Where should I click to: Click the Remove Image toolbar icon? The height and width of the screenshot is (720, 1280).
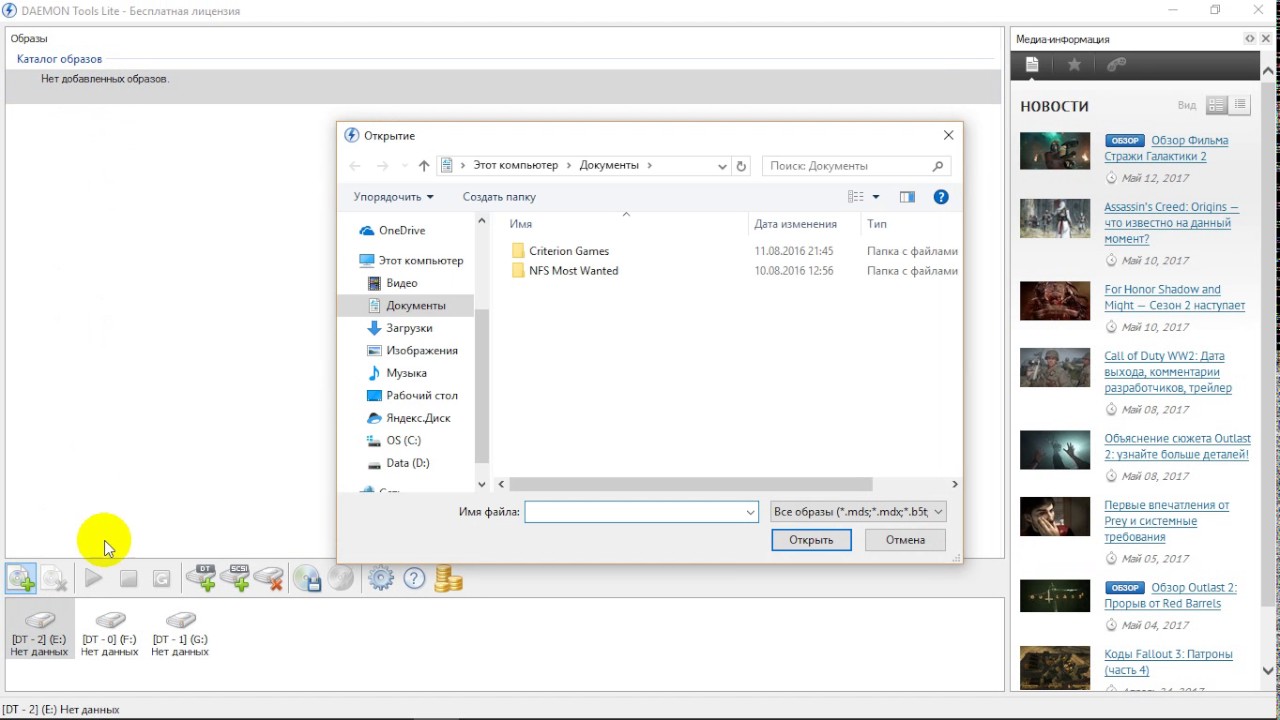55,578
